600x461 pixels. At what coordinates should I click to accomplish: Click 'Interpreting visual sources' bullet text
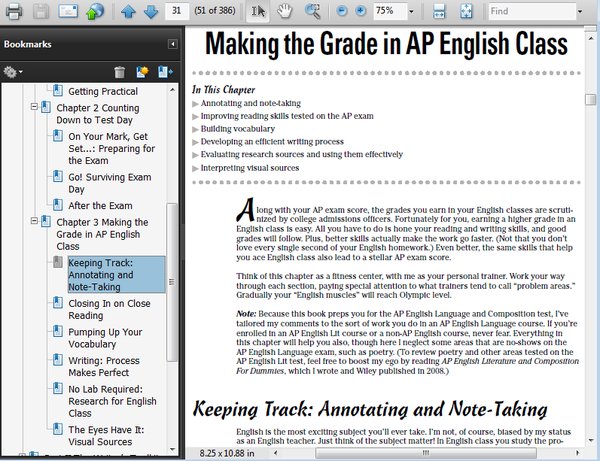(250, 168)
